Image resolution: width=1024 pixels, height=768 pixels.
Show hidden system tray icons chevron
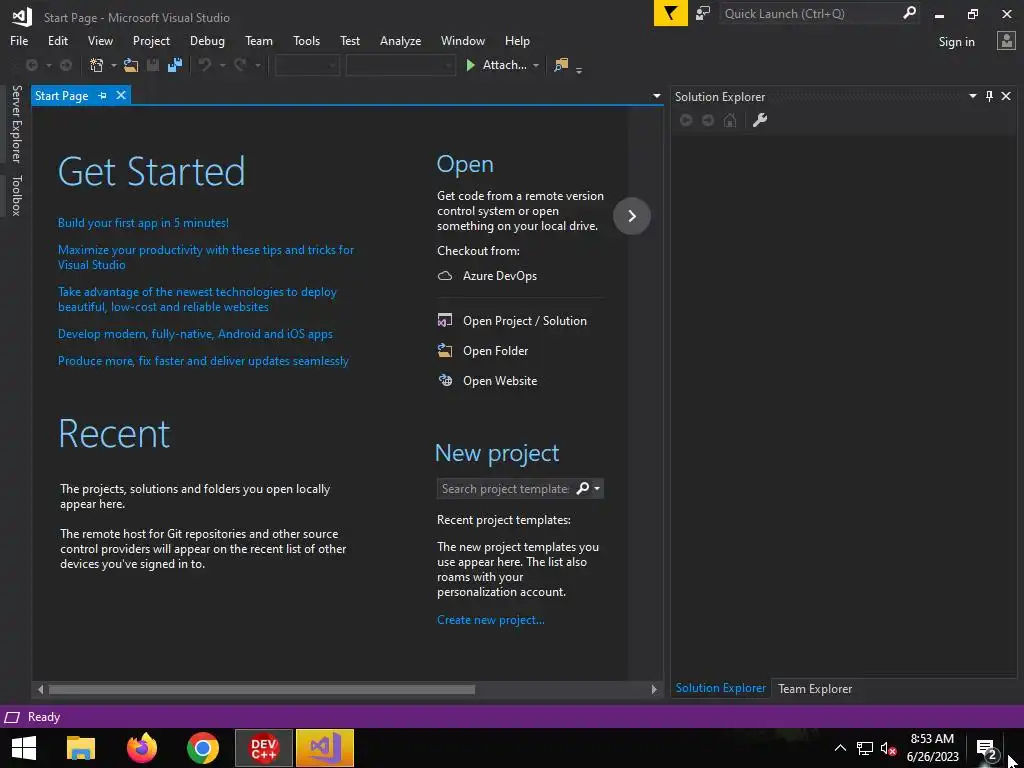point(840,748)
